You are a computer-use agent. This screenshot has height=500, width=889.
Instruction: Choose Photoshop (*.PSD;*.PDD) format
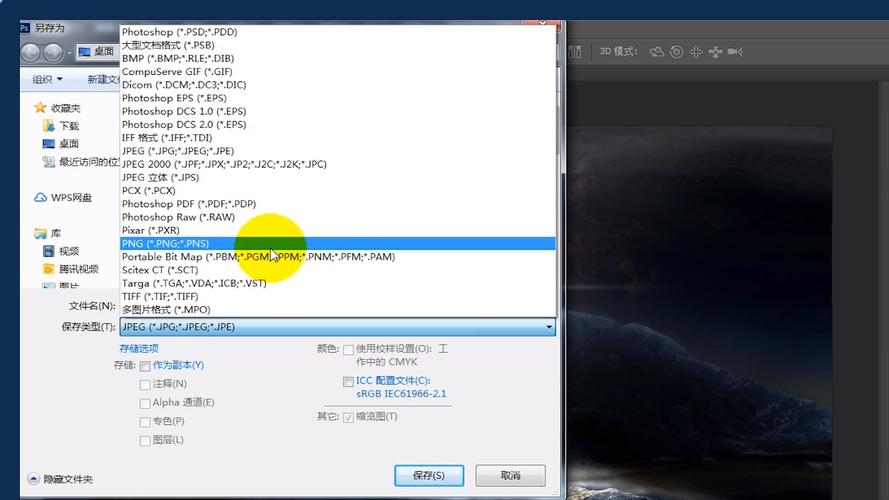[x=337, y=32]
